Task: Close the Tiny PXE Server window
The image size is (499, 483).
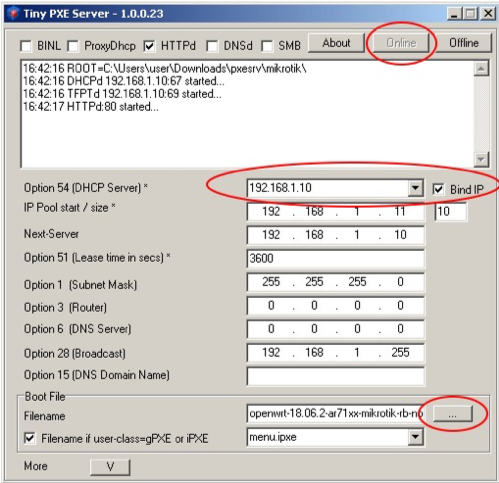Action: 488,14
